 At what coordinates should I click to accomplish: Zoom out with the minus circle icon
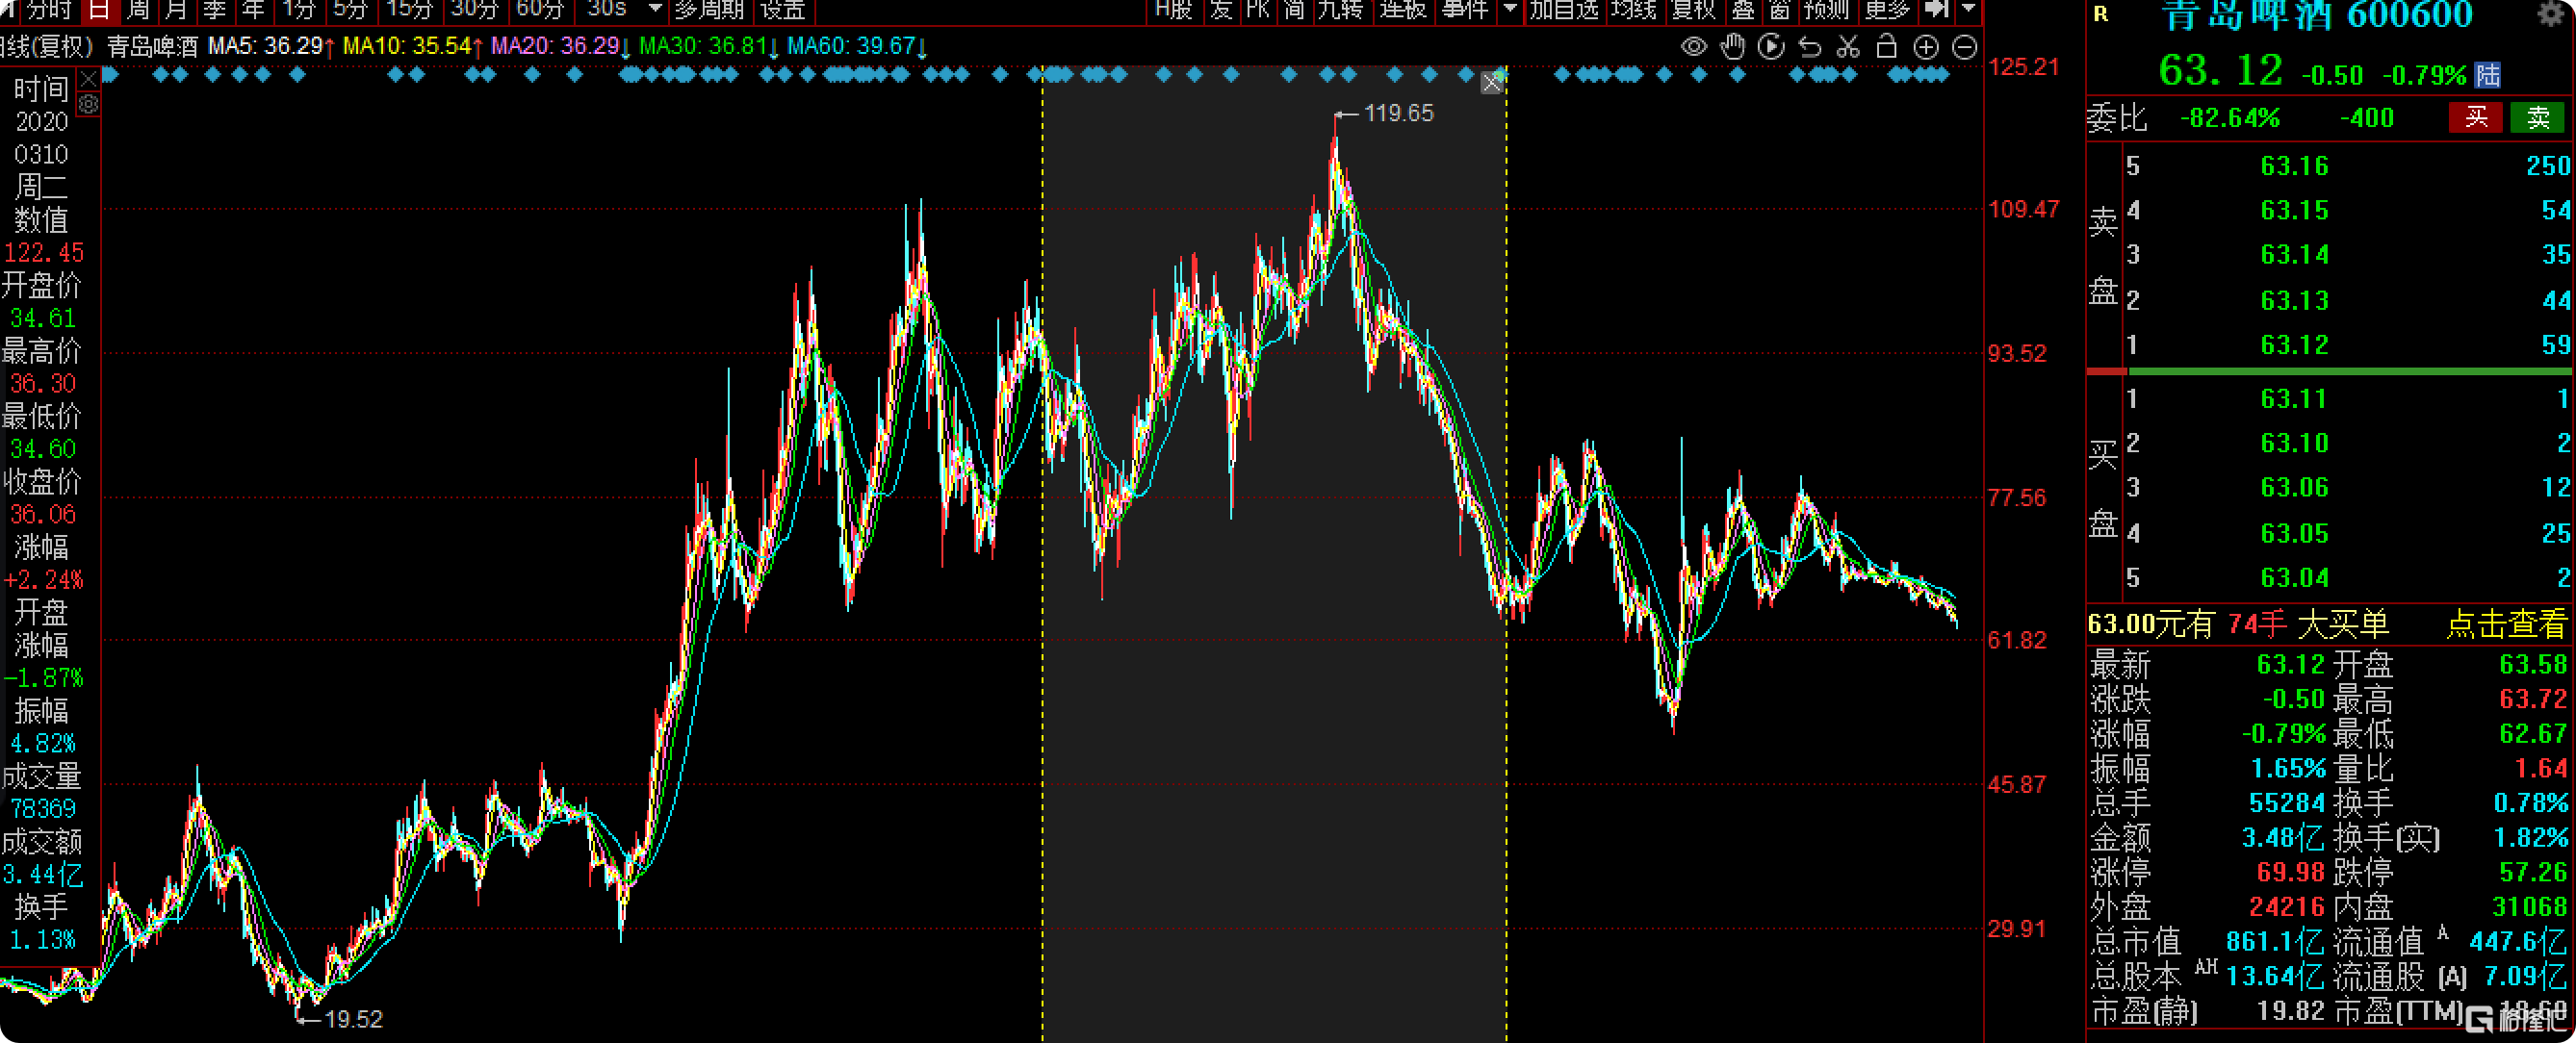click(1964, 47)
